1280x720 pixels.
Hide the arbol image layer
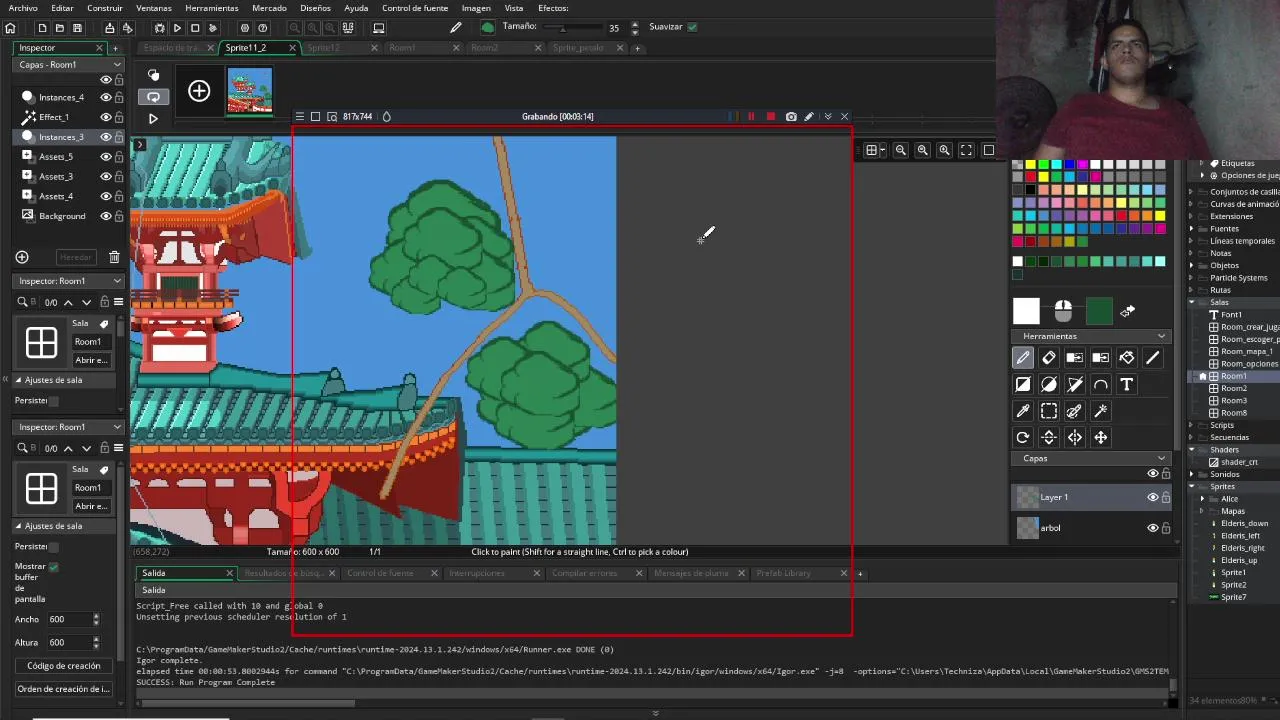1152,528
